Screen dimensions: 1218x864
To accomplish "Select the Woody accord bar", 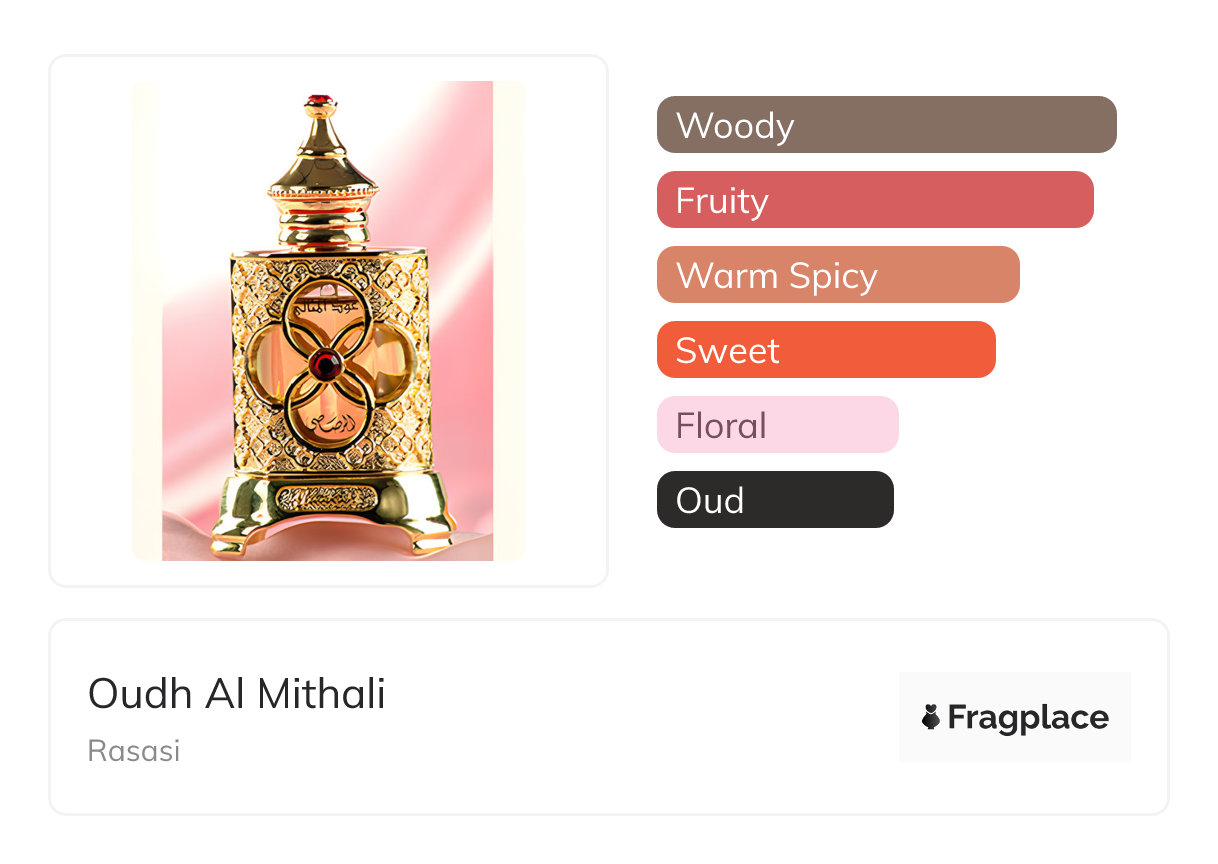I will (886, 125).
